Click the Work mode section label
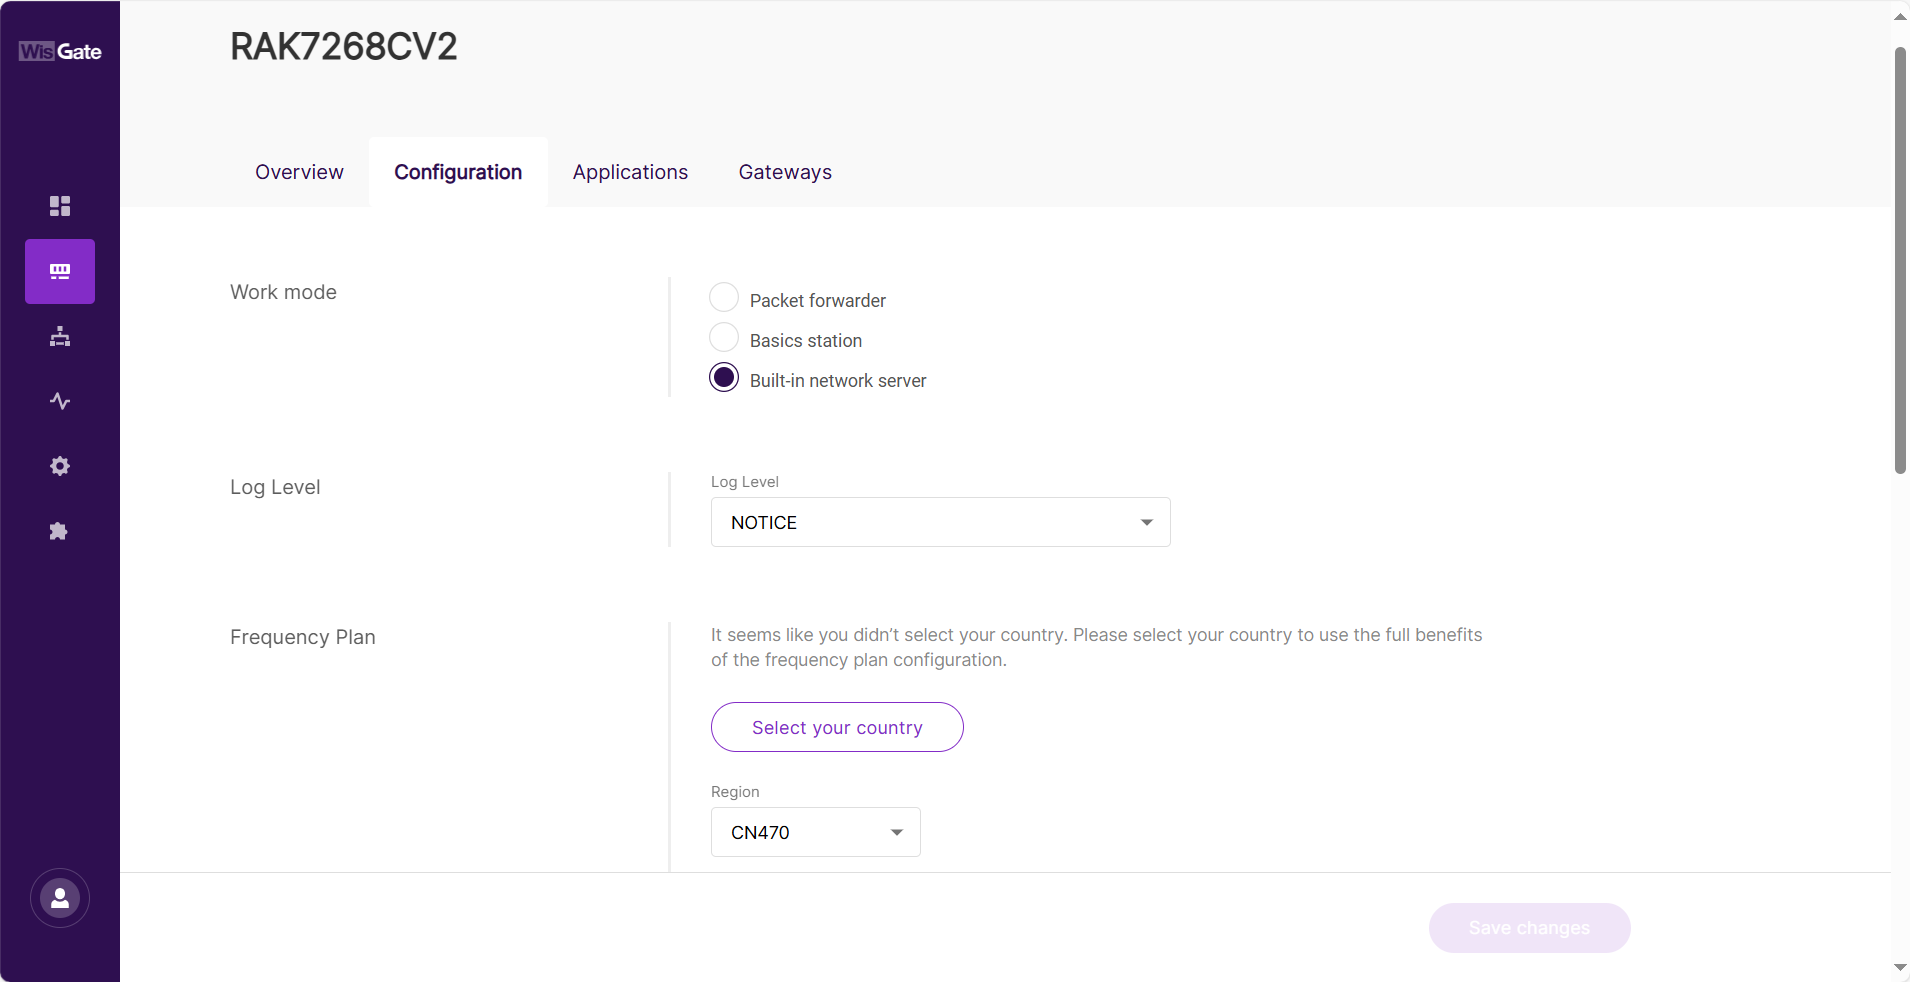This screenshot has width=1910, height=982. [283, 292]
